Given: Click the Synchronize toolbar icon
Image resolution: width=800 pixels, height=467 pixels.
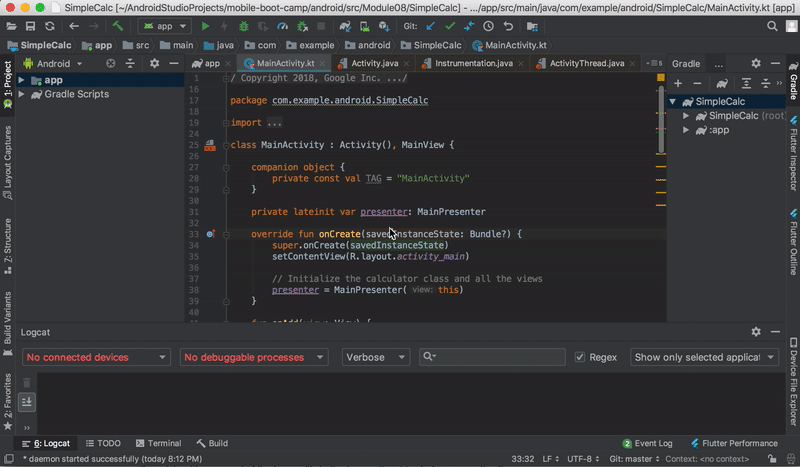Looking at the screenshot, I should 49,26.
